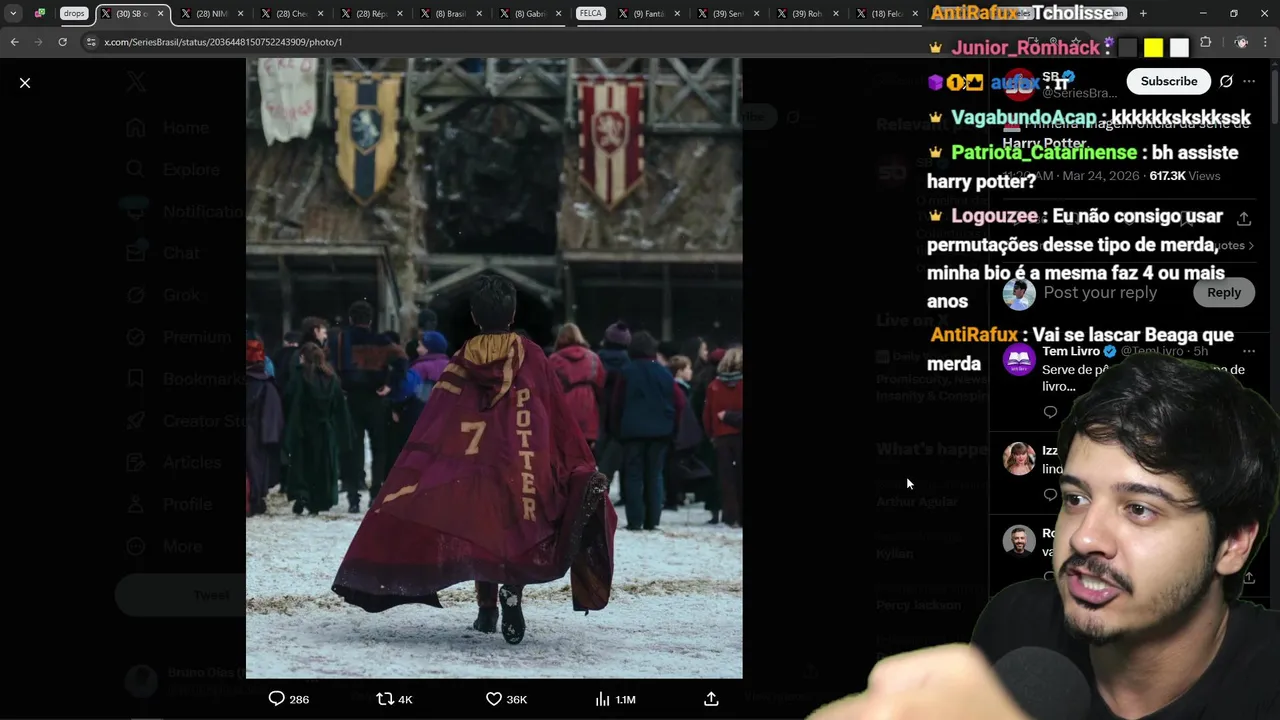Image resolution: width=1280 pixels, height=720 pixels.
Task: Switch to the (9) Fanta tab
Action: (646, 13)
